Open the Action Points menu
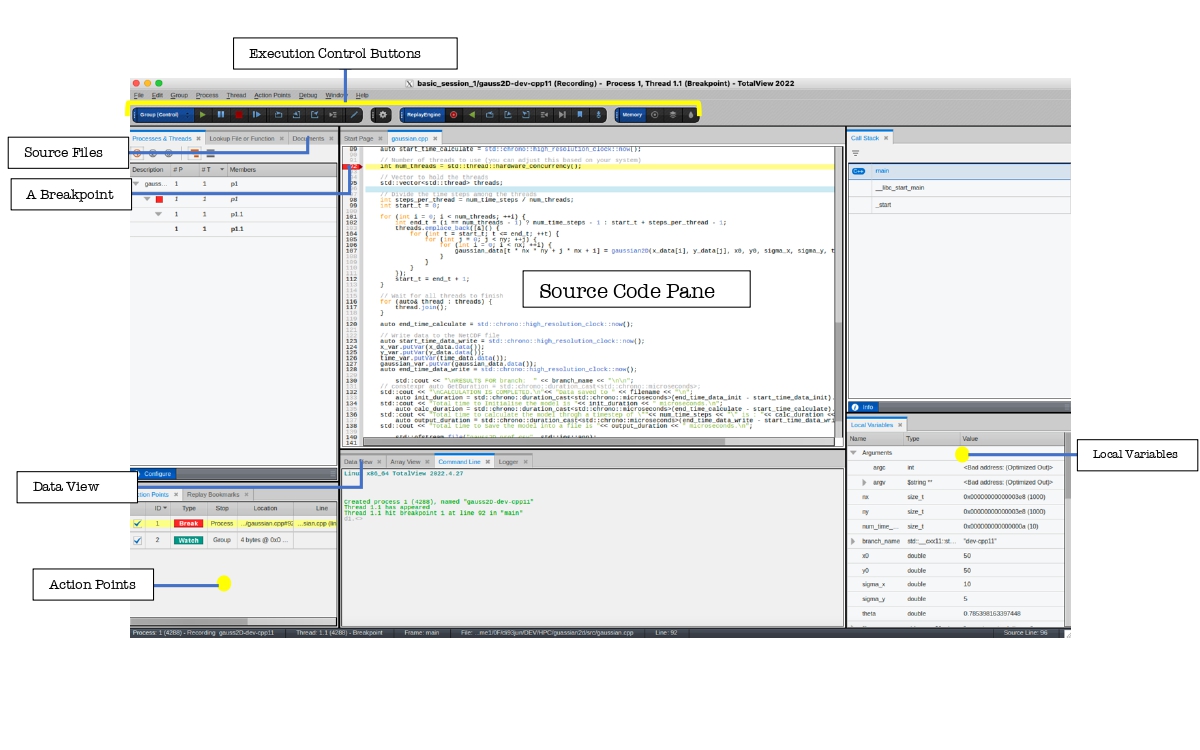Image resolution: width=1200 pixels, height=750 pixels. click(272, 95)
